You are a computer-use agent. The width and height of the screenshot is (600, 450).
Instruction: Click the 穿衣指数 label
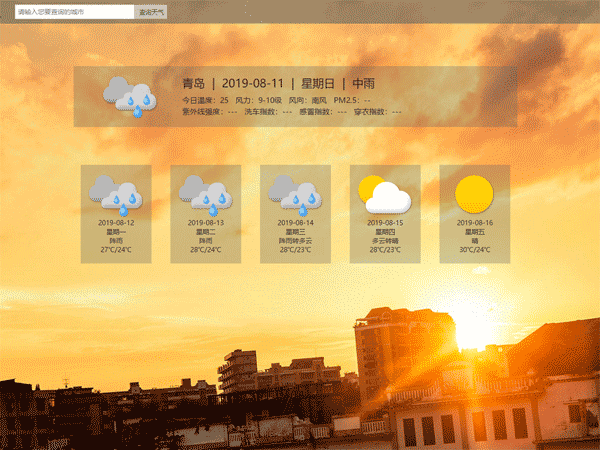378,112
